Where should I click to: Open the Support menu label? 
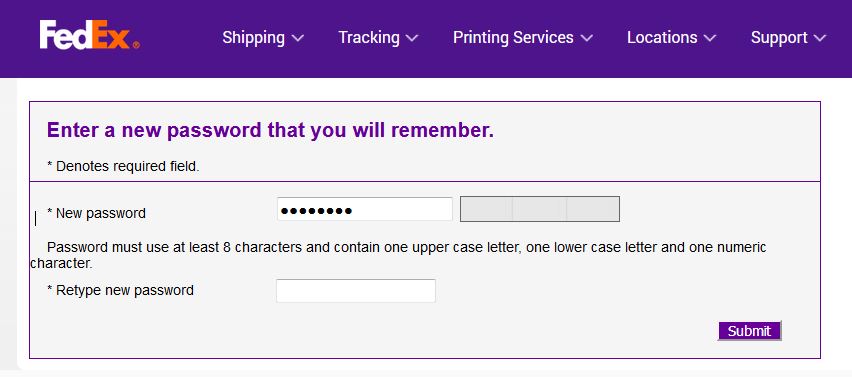click(779, 37)
